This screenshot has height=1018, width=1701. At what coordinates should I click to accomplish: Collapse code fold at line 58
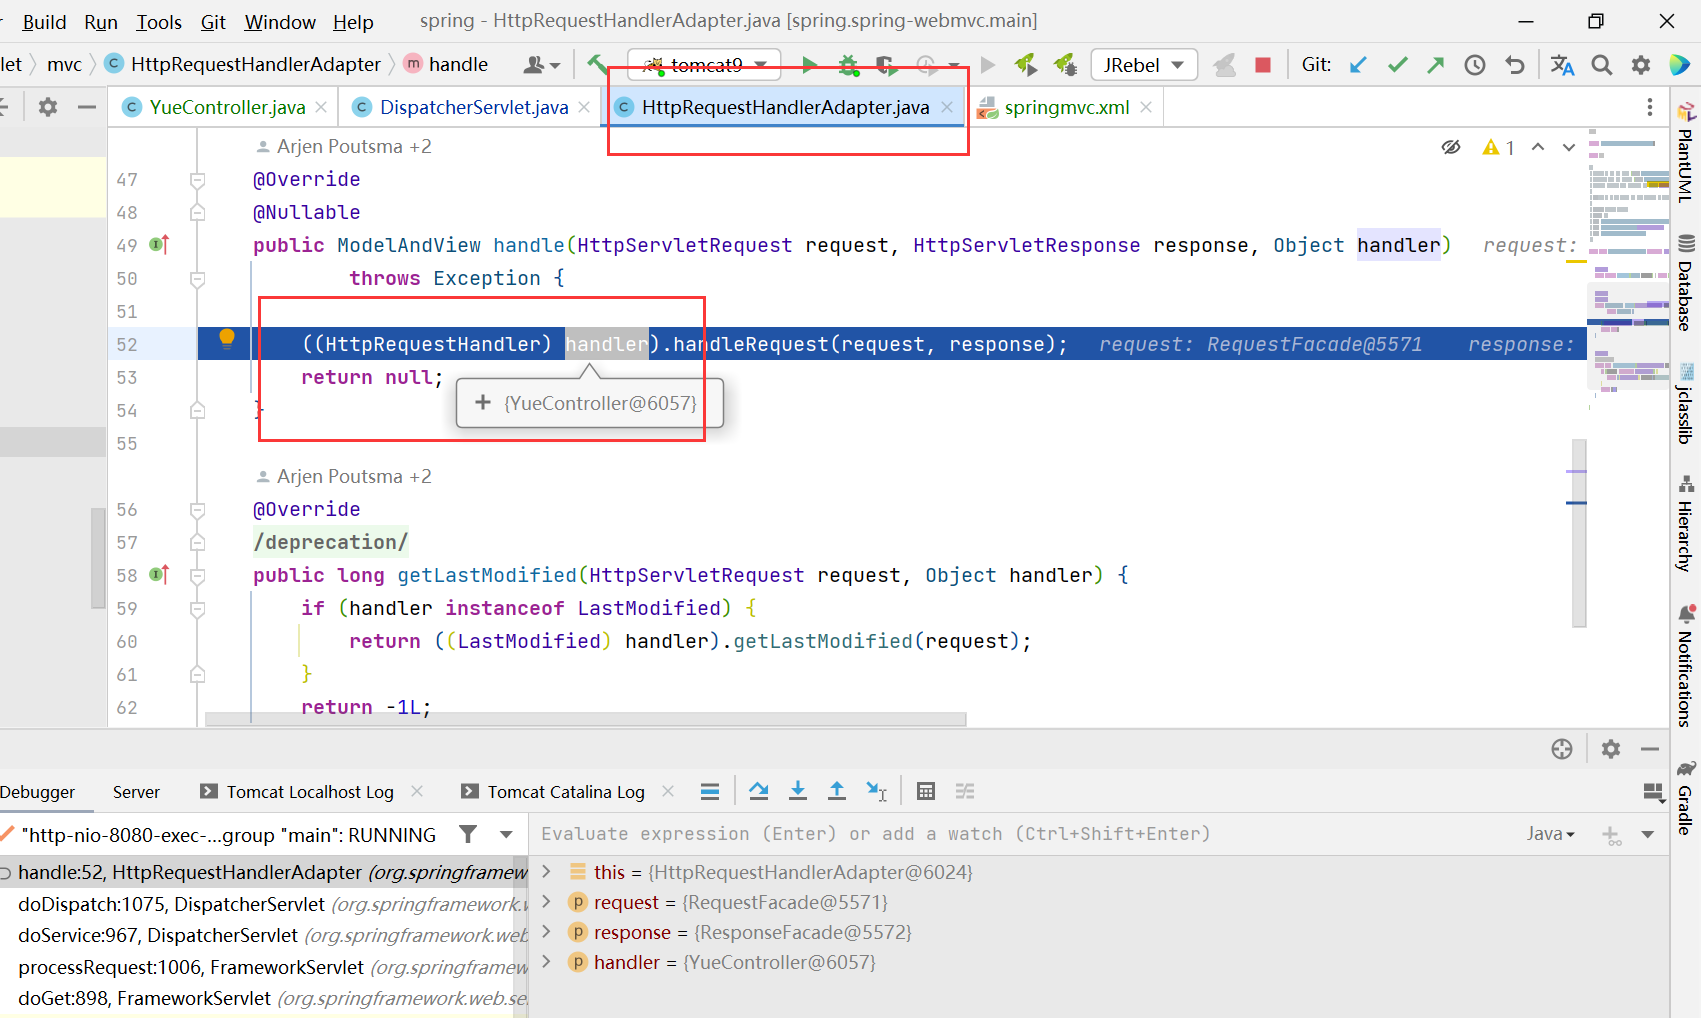(197, 576)
